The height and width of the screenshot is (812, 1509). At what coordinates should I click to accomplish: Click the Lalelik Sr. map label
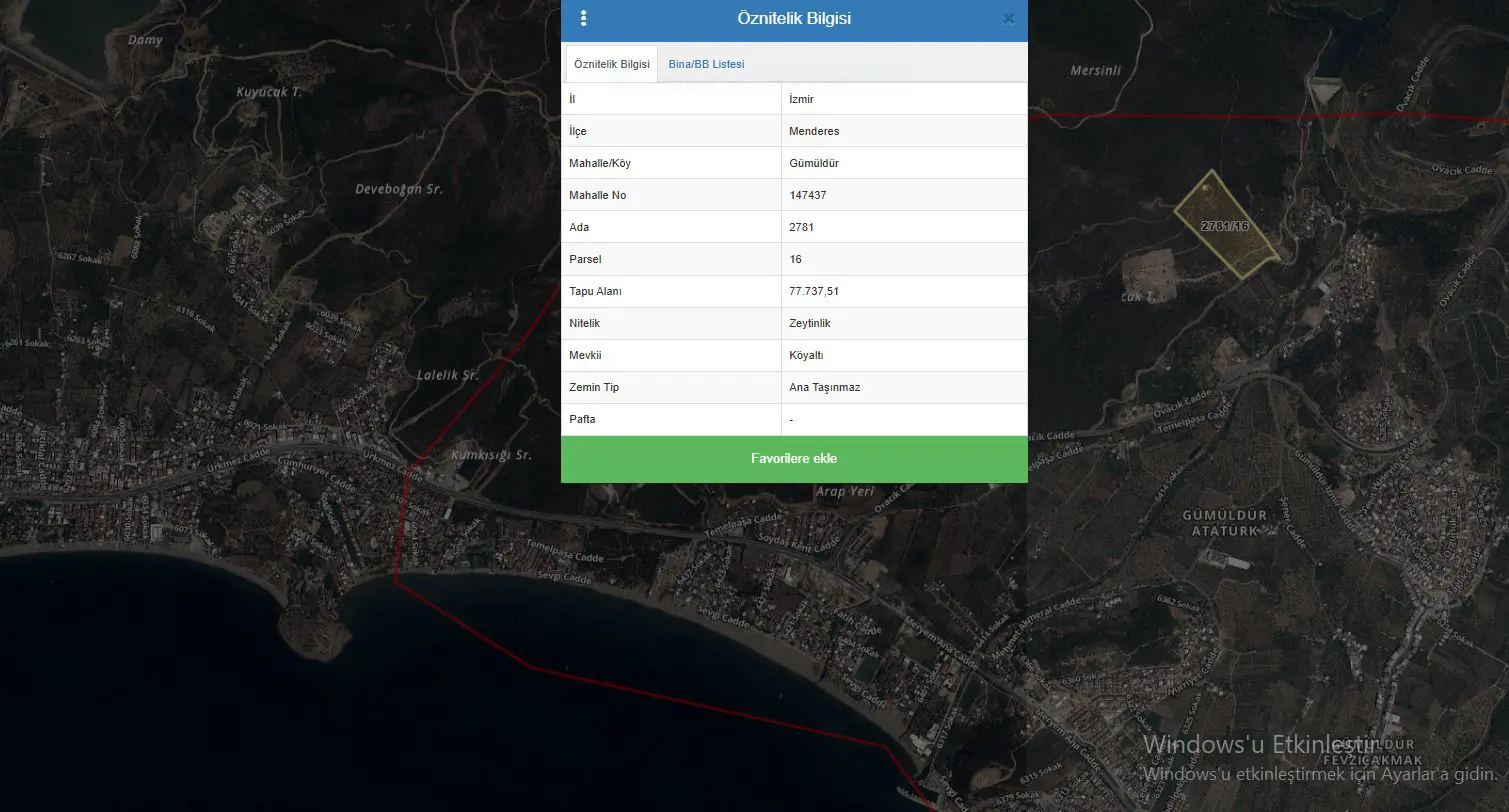pos(447,375)
